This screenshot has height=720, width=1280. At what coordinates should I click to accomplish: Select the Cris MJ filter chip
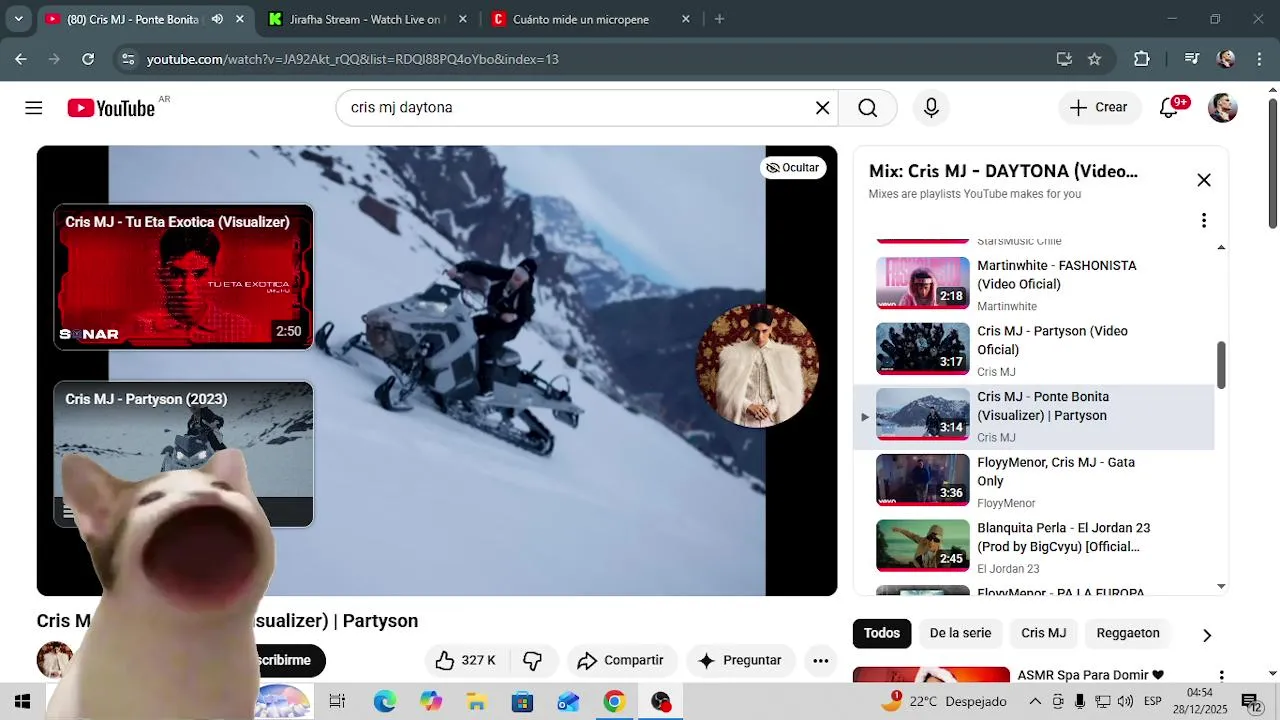point(1043,633)
